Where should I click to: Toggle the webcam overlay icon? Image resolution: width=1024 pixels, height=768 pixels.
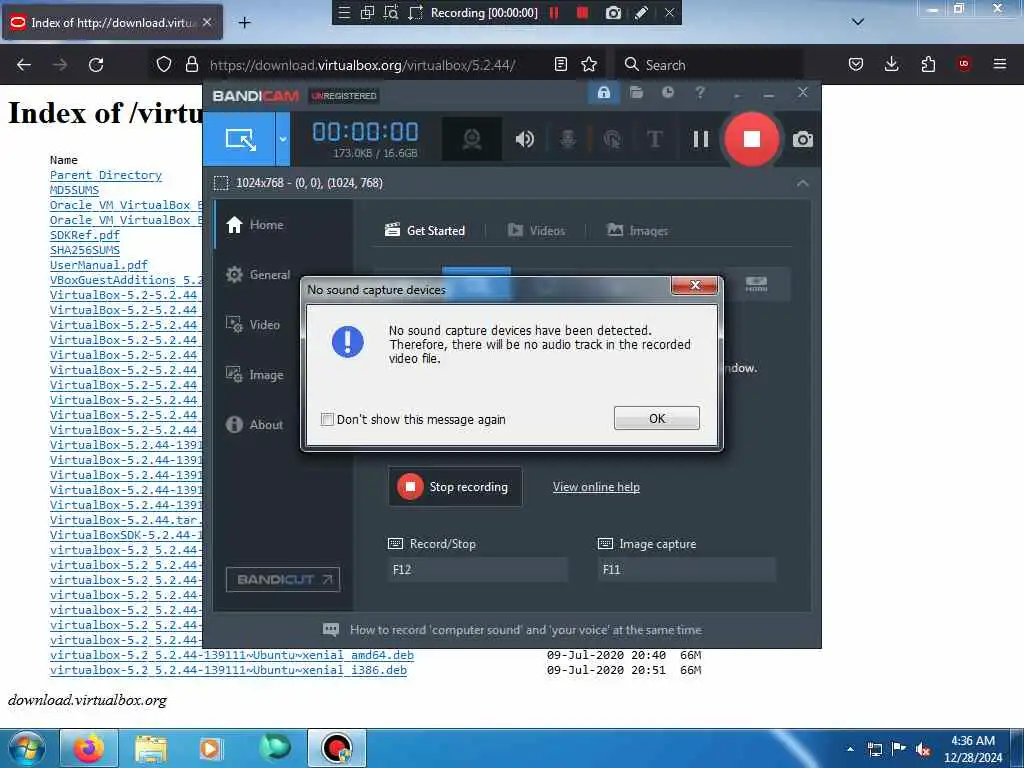click(x=472, y=138)
